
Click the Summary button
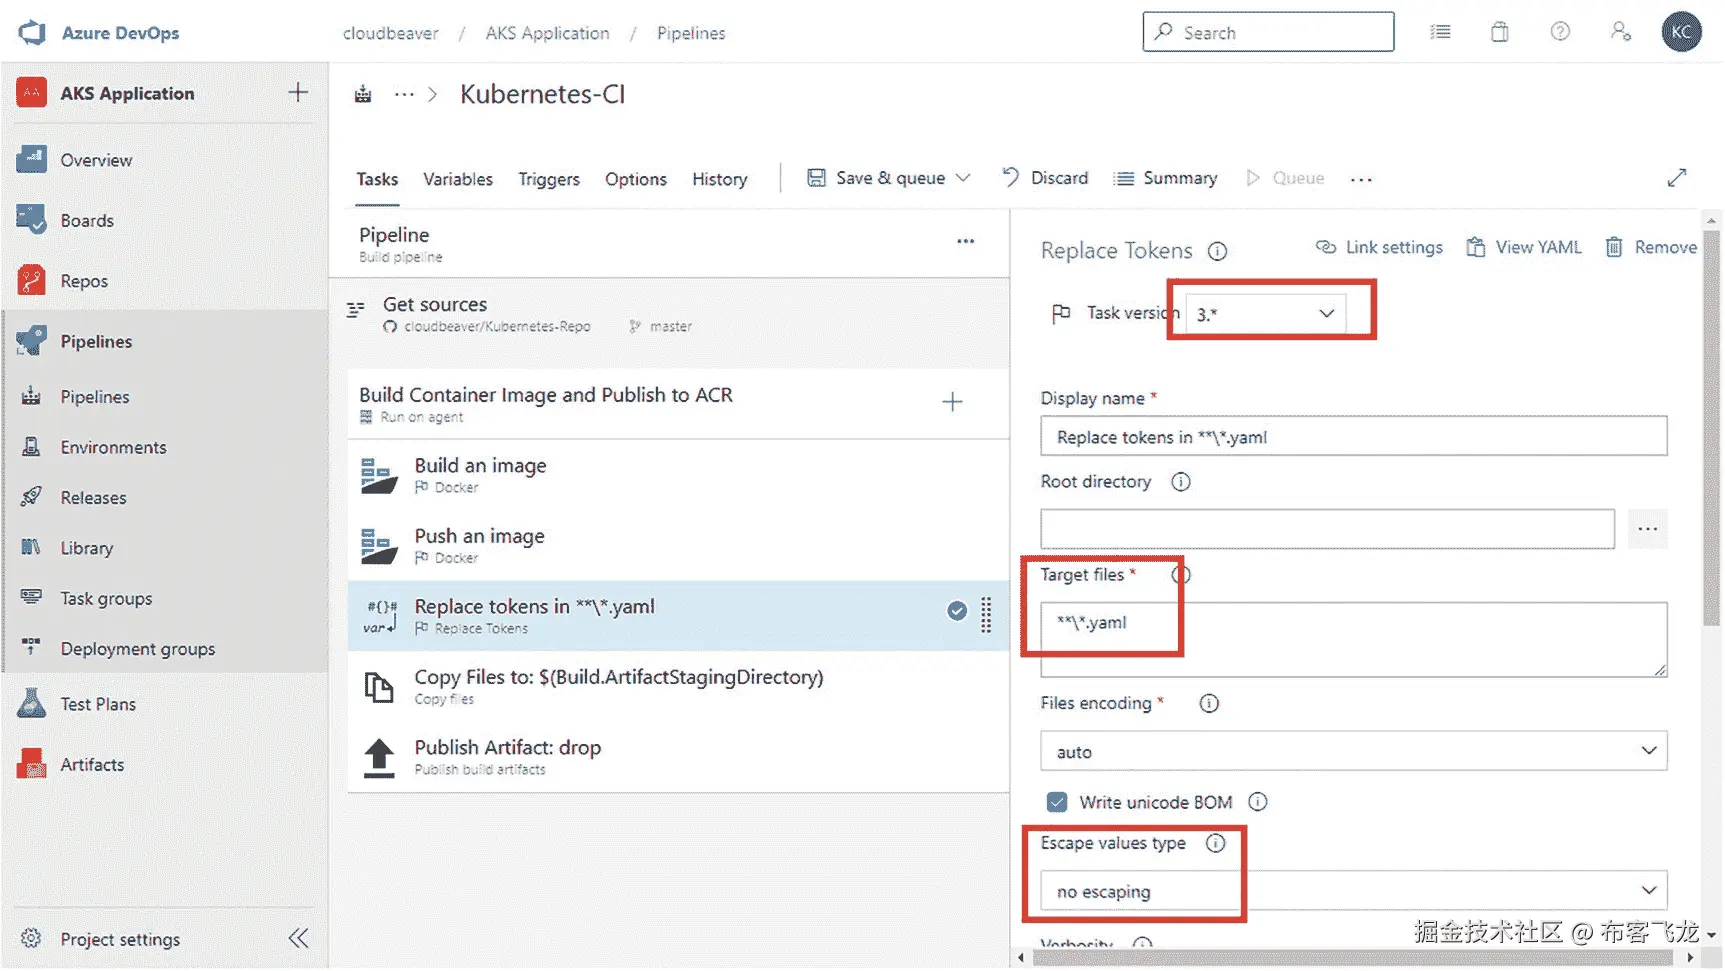pos(1166,178)
